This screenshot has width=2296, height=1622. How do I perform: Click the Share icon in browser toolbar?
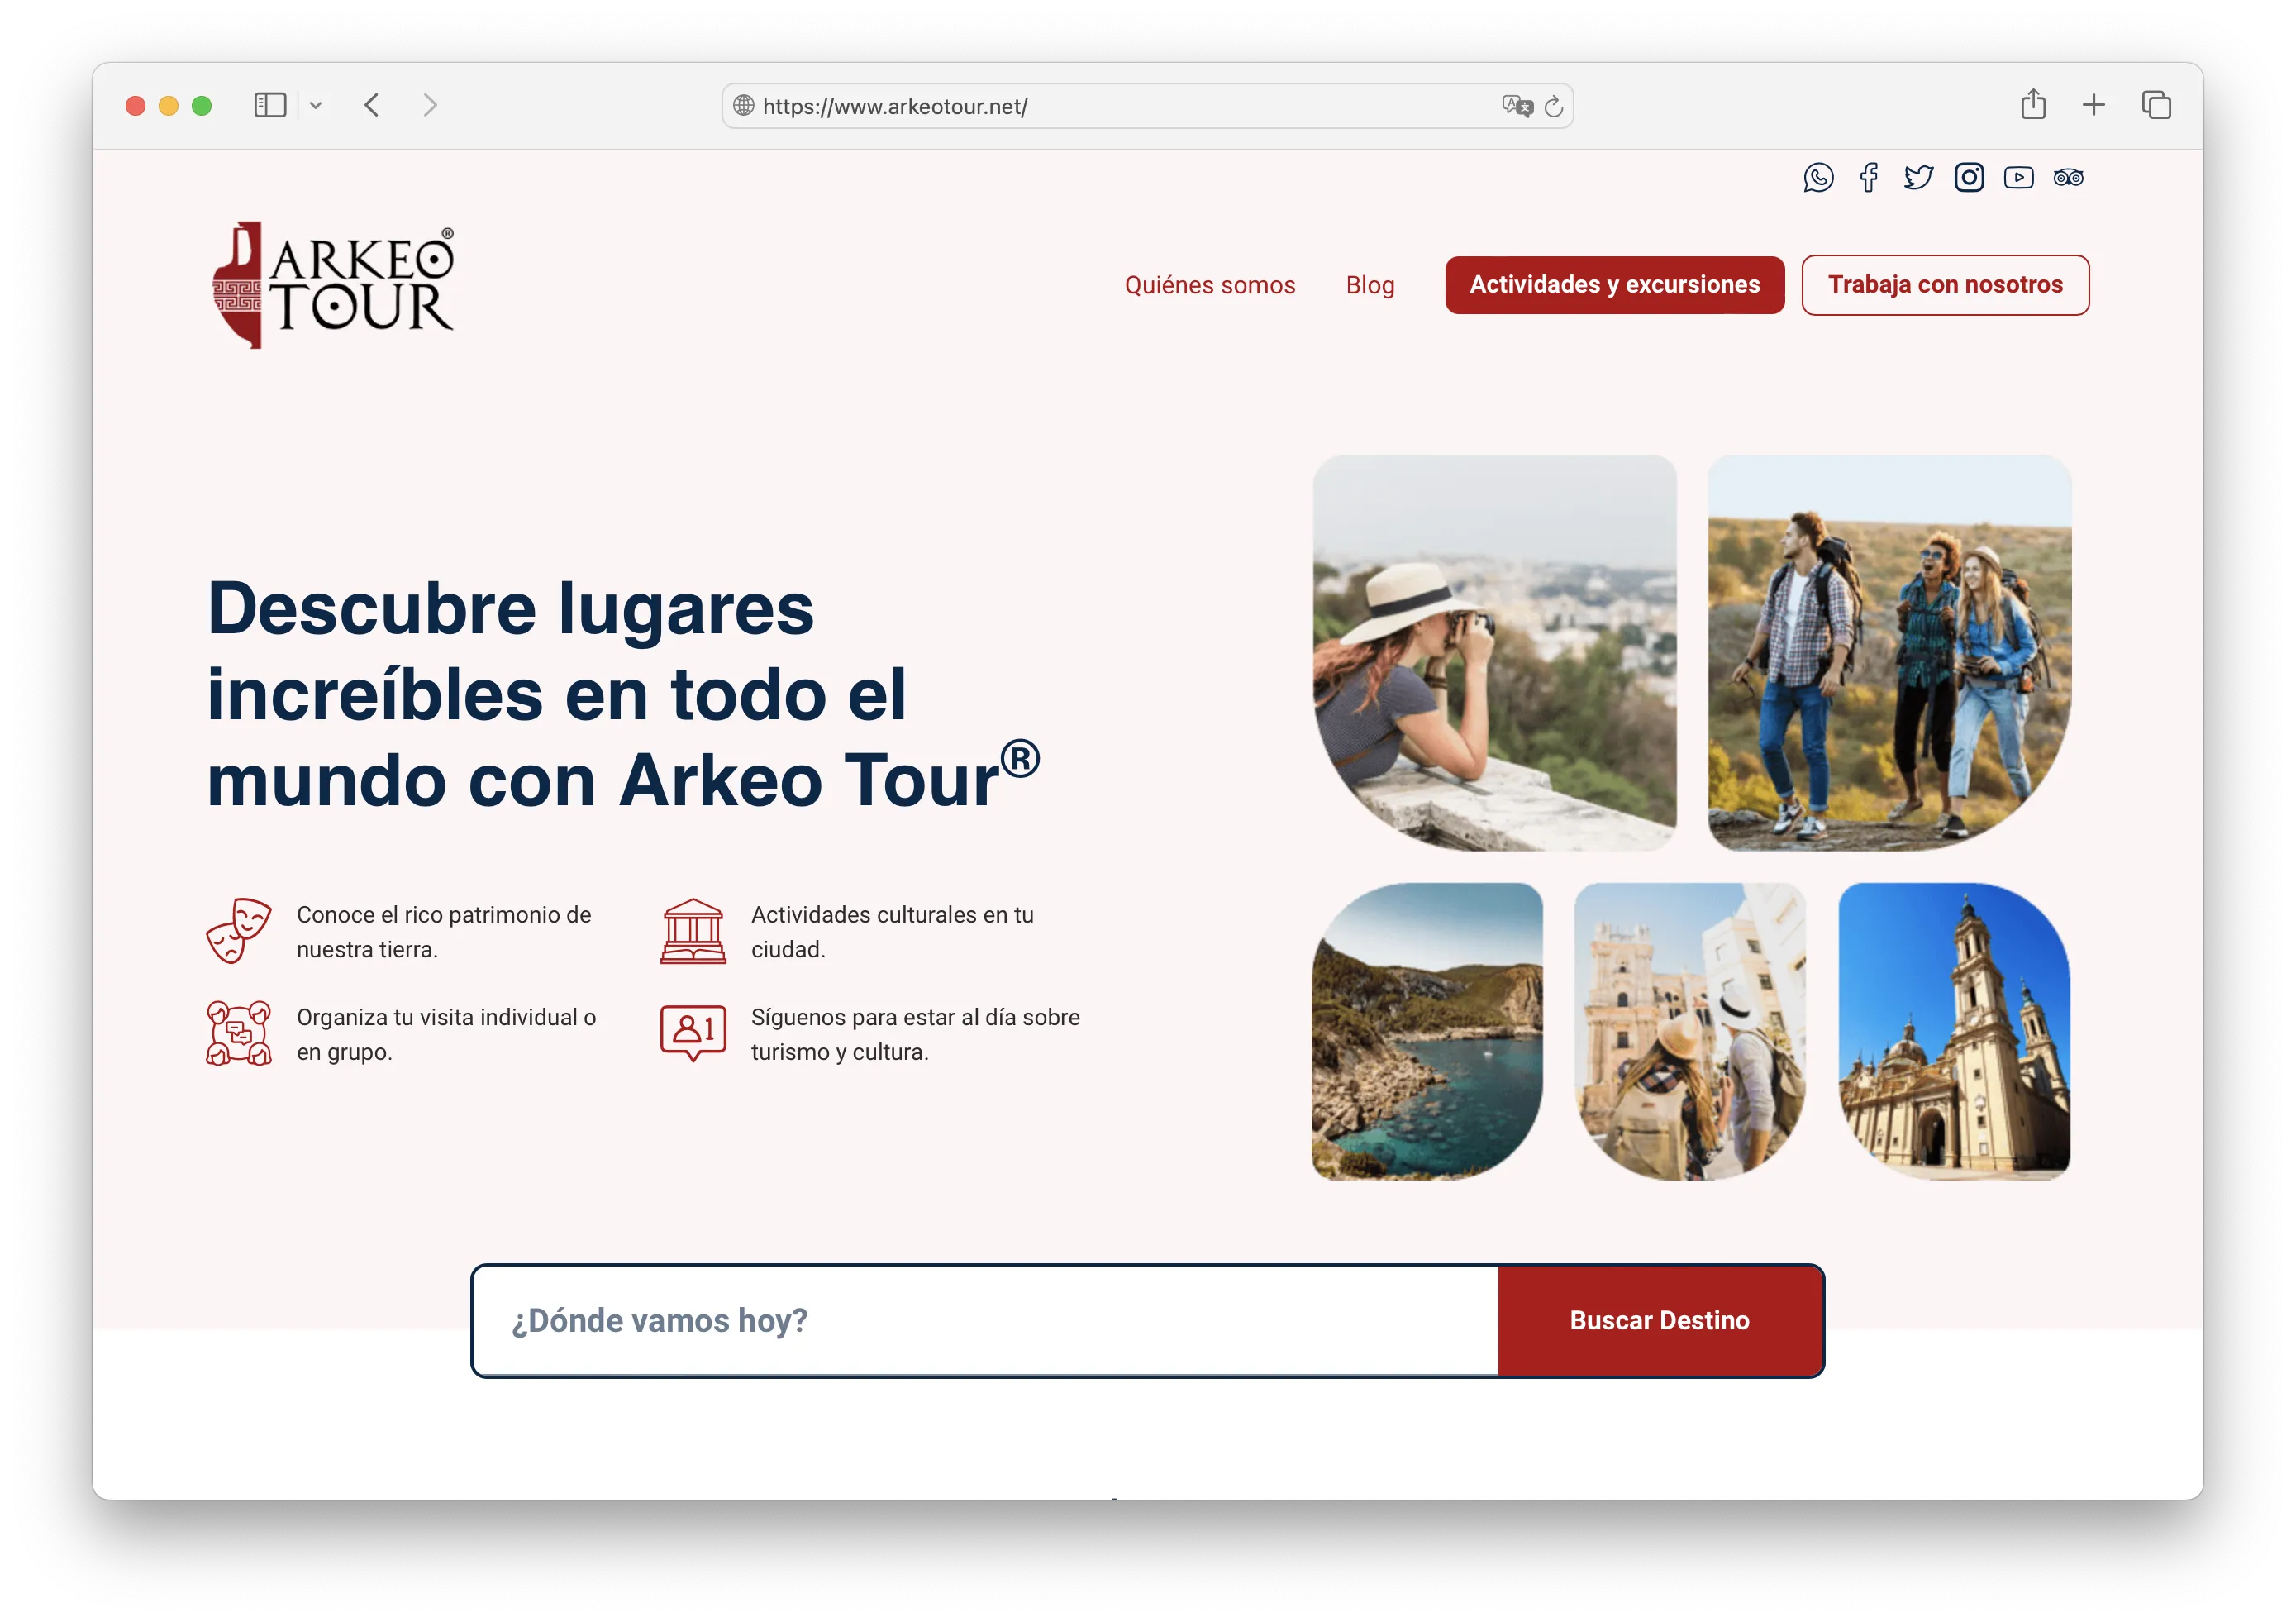[2032, 105]
